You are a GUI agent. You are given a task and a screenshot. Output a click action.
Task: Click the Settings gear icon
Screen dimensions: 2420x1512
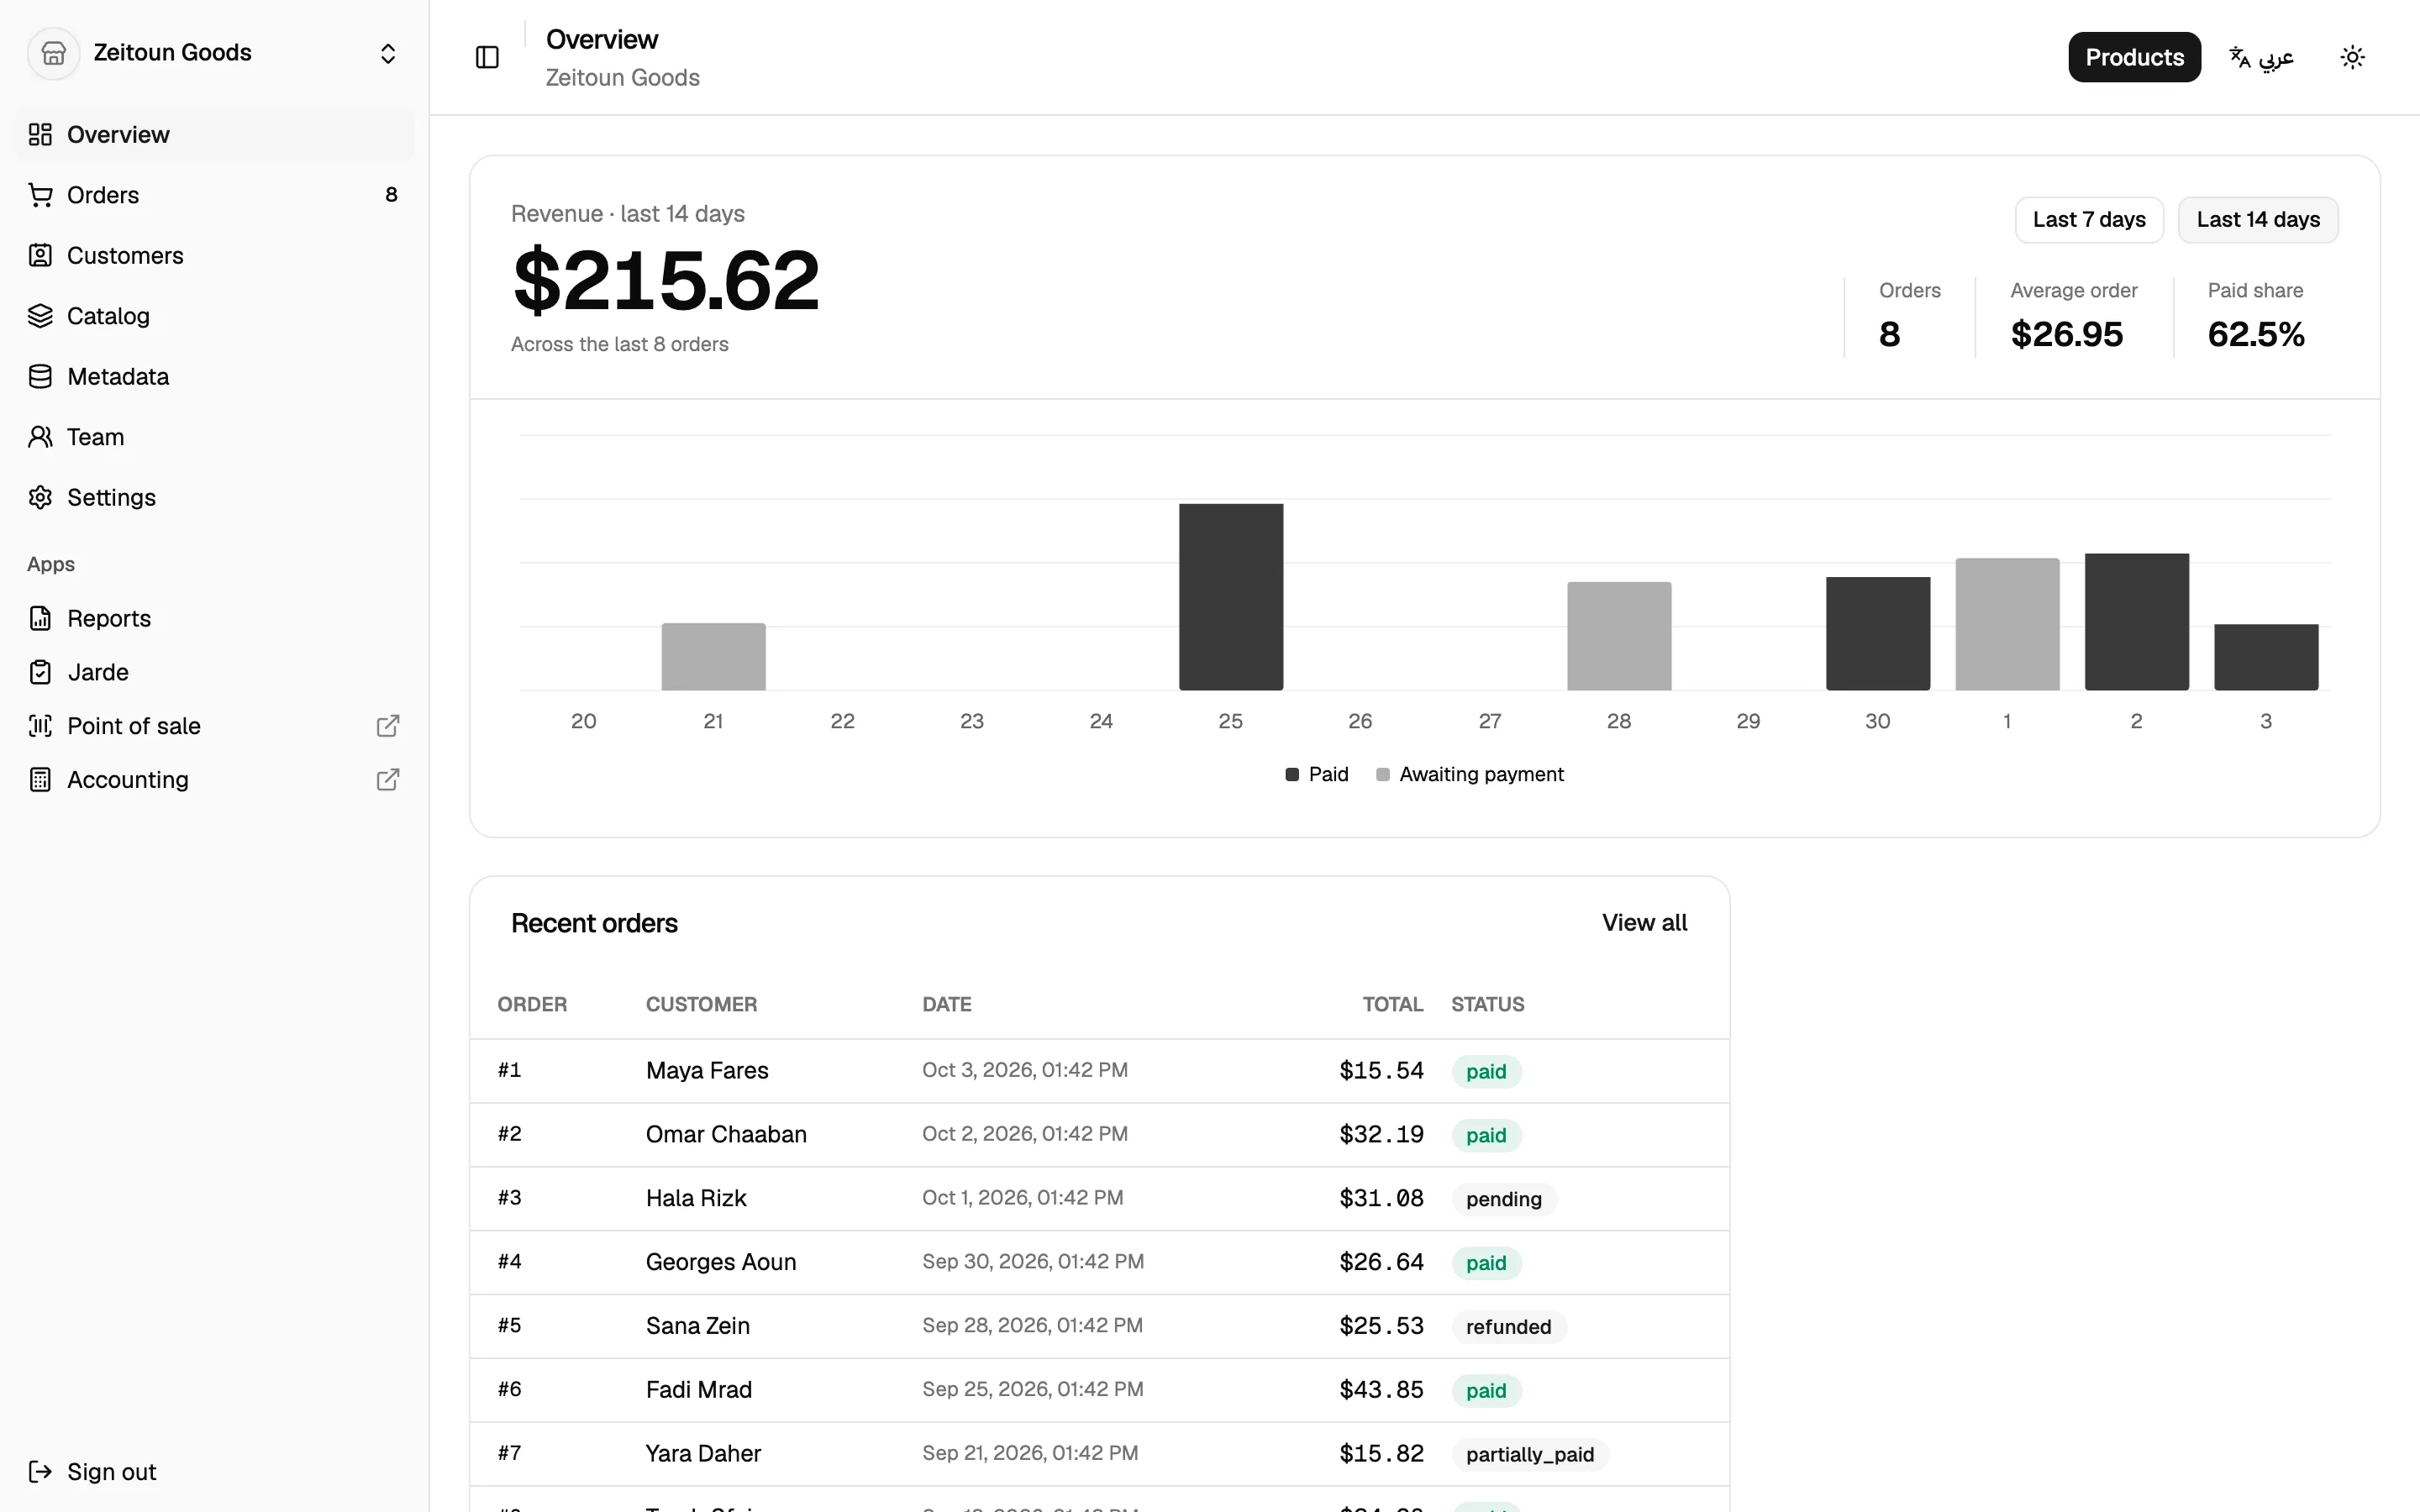(x=40, y=497)
